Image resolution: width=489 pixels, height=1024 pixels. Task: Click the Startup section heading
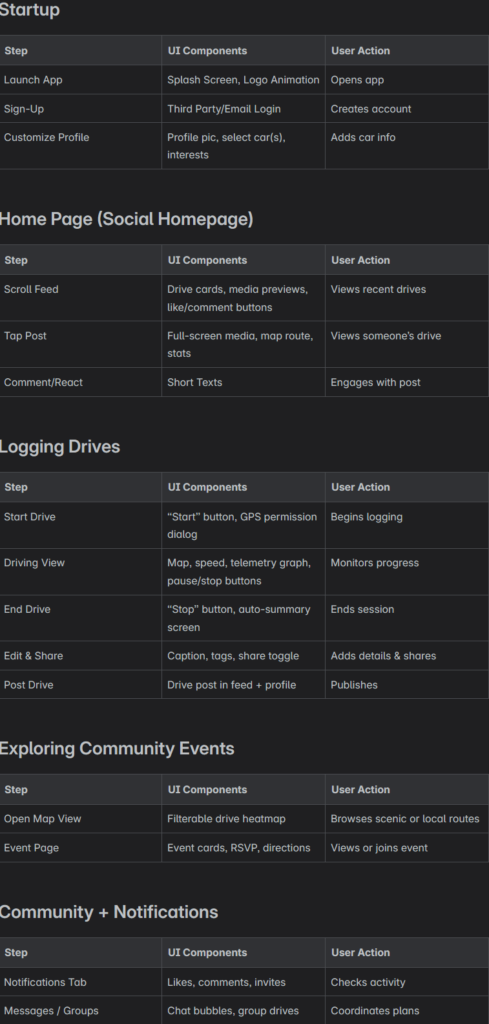[29, 10]
